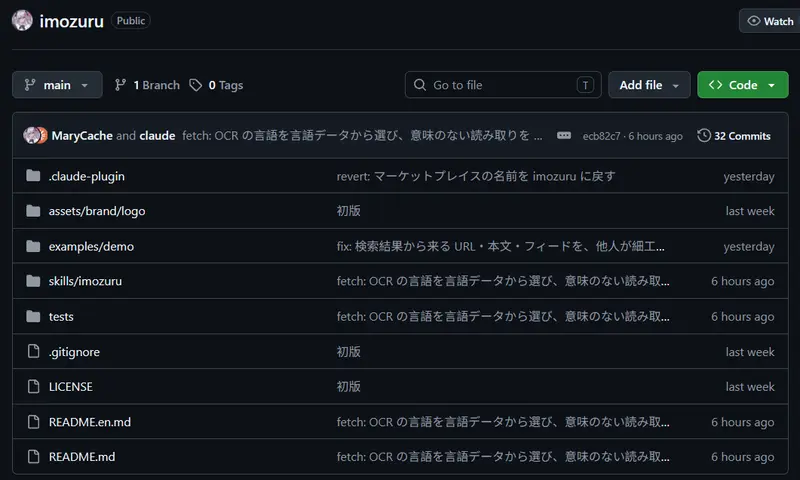The image size is (800, 480).
Task: Open the .claude-plugin folder
Action: pyautogui.click(x=87, y=176)
